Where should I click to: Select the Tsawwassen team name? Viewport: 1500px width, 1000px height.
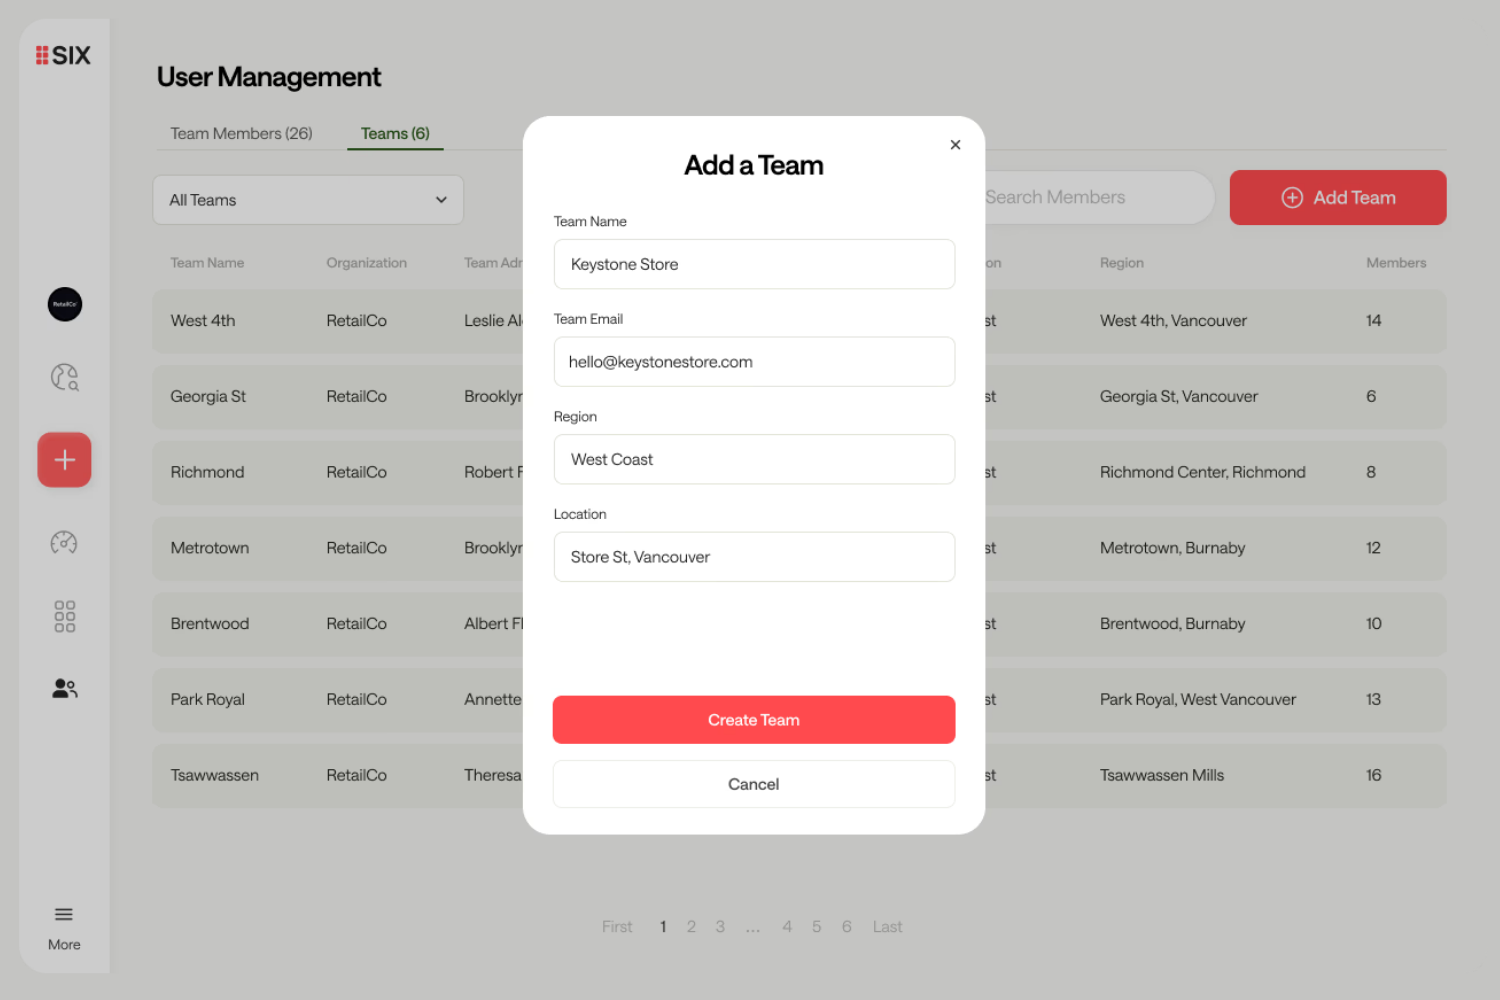pyautogui.click(x=215, y=776)
